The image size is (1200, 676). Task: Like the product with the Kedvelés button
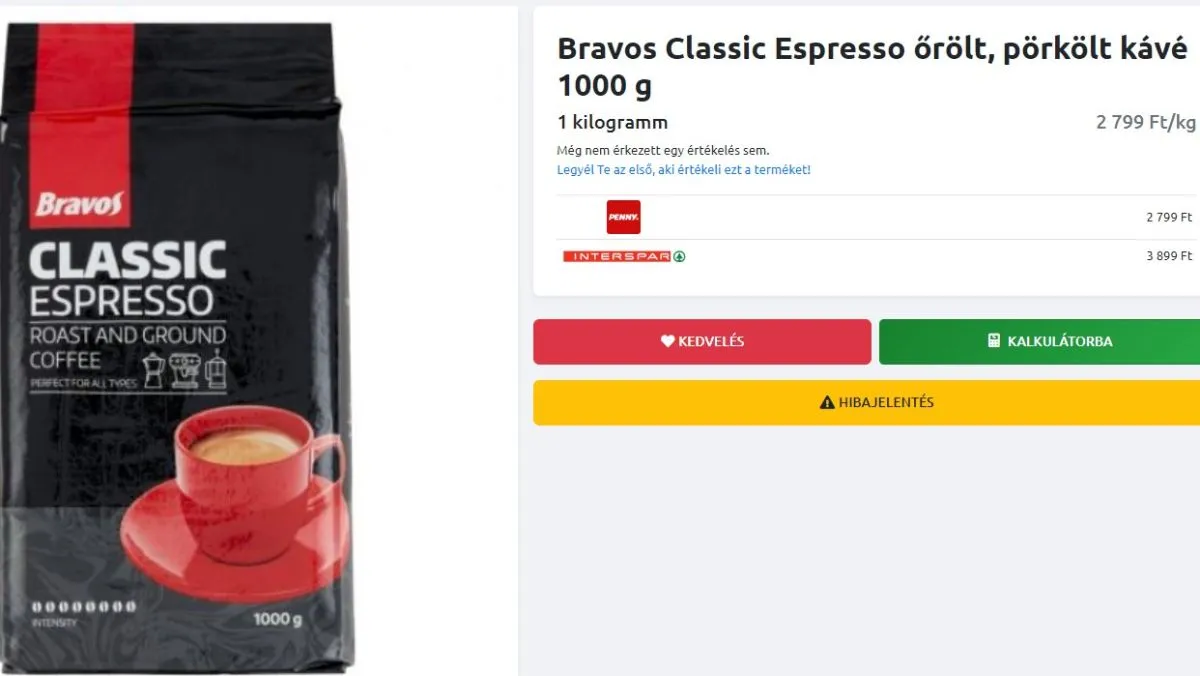pos(702,341)
